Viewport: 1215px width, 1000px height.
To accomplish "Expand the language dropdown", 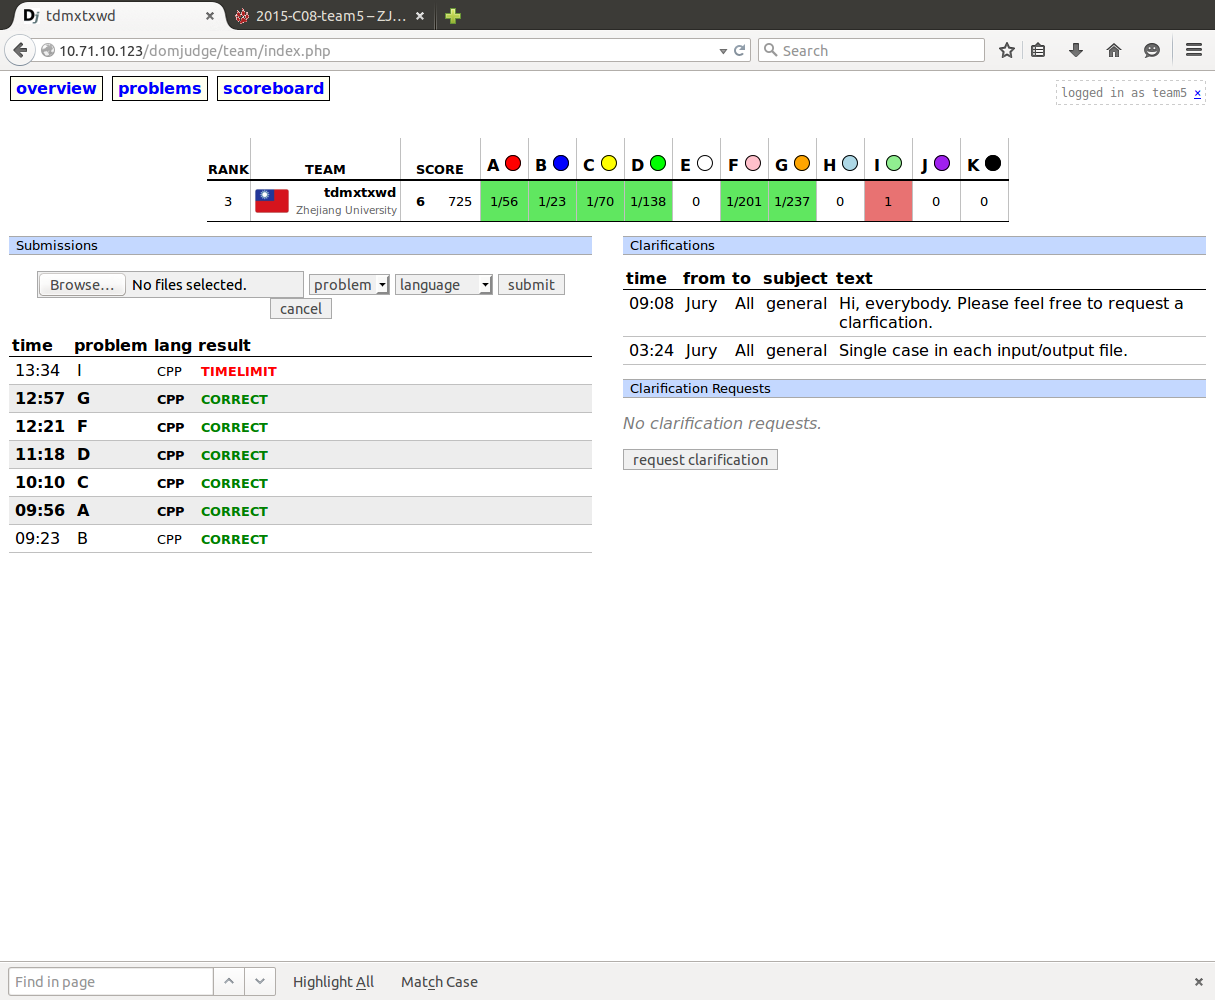I will (x=444, y=285).
